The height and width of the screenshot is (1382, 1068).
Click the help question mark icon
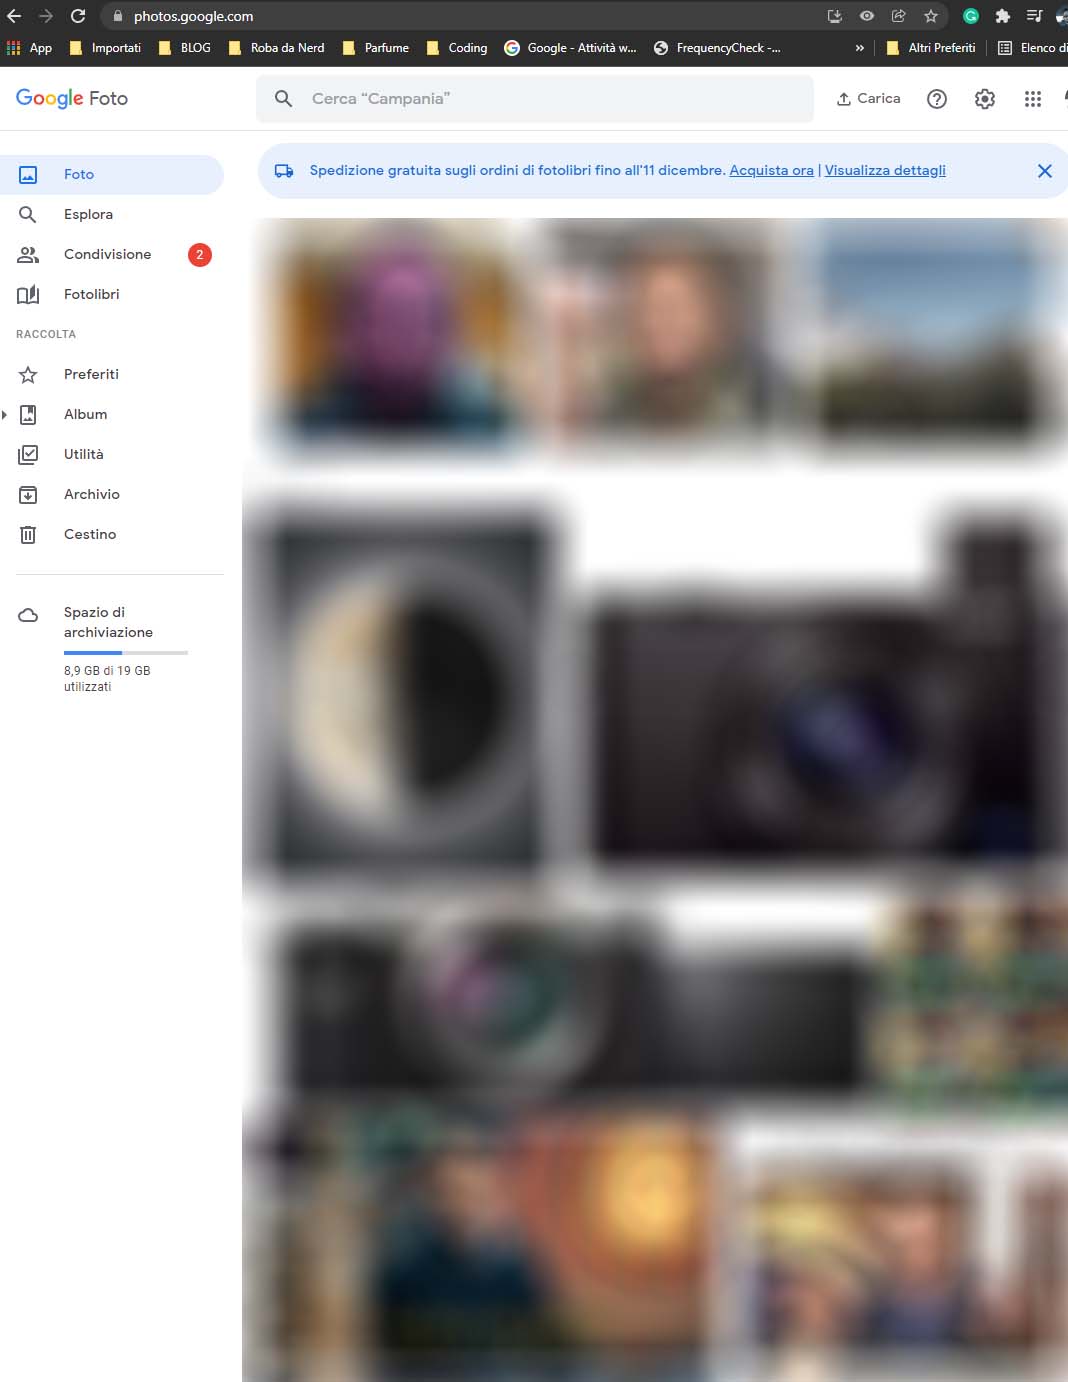coord(937,99)
